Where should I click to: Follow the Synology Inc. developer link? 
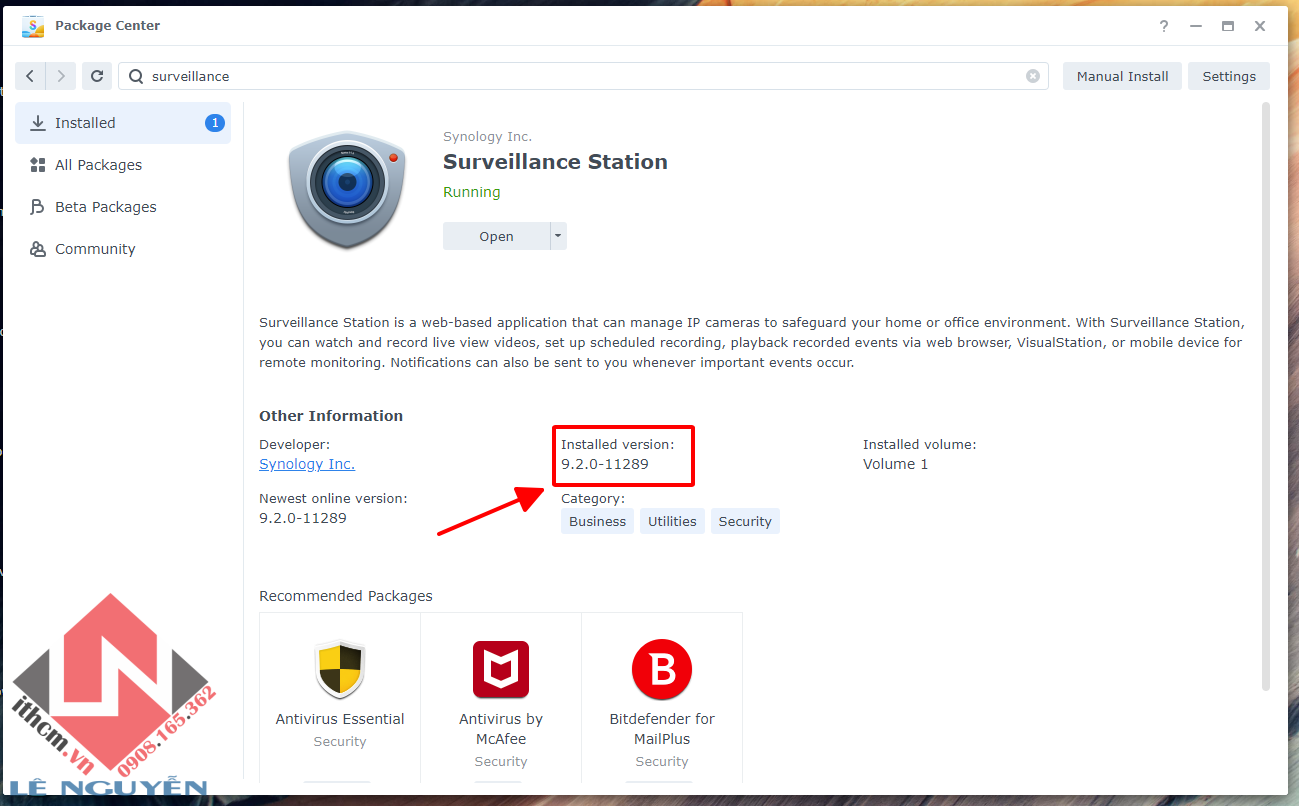307,464
